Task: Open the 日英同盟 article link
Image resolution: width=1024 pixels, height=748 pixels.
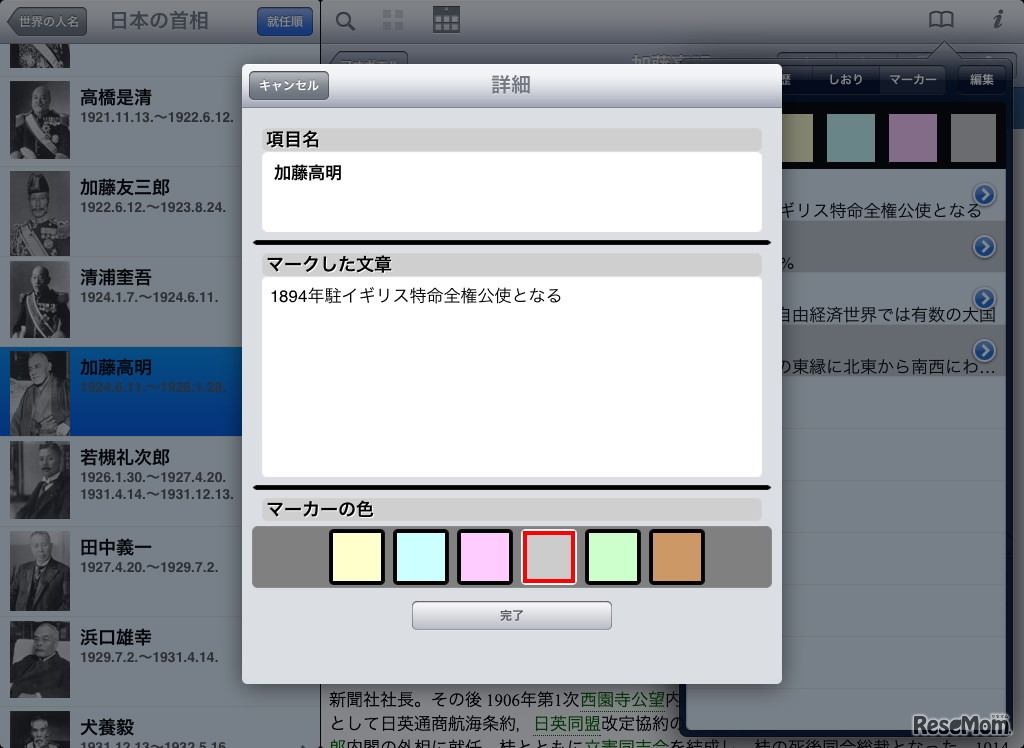Action: pyautogui.click(x=567, y=724)
